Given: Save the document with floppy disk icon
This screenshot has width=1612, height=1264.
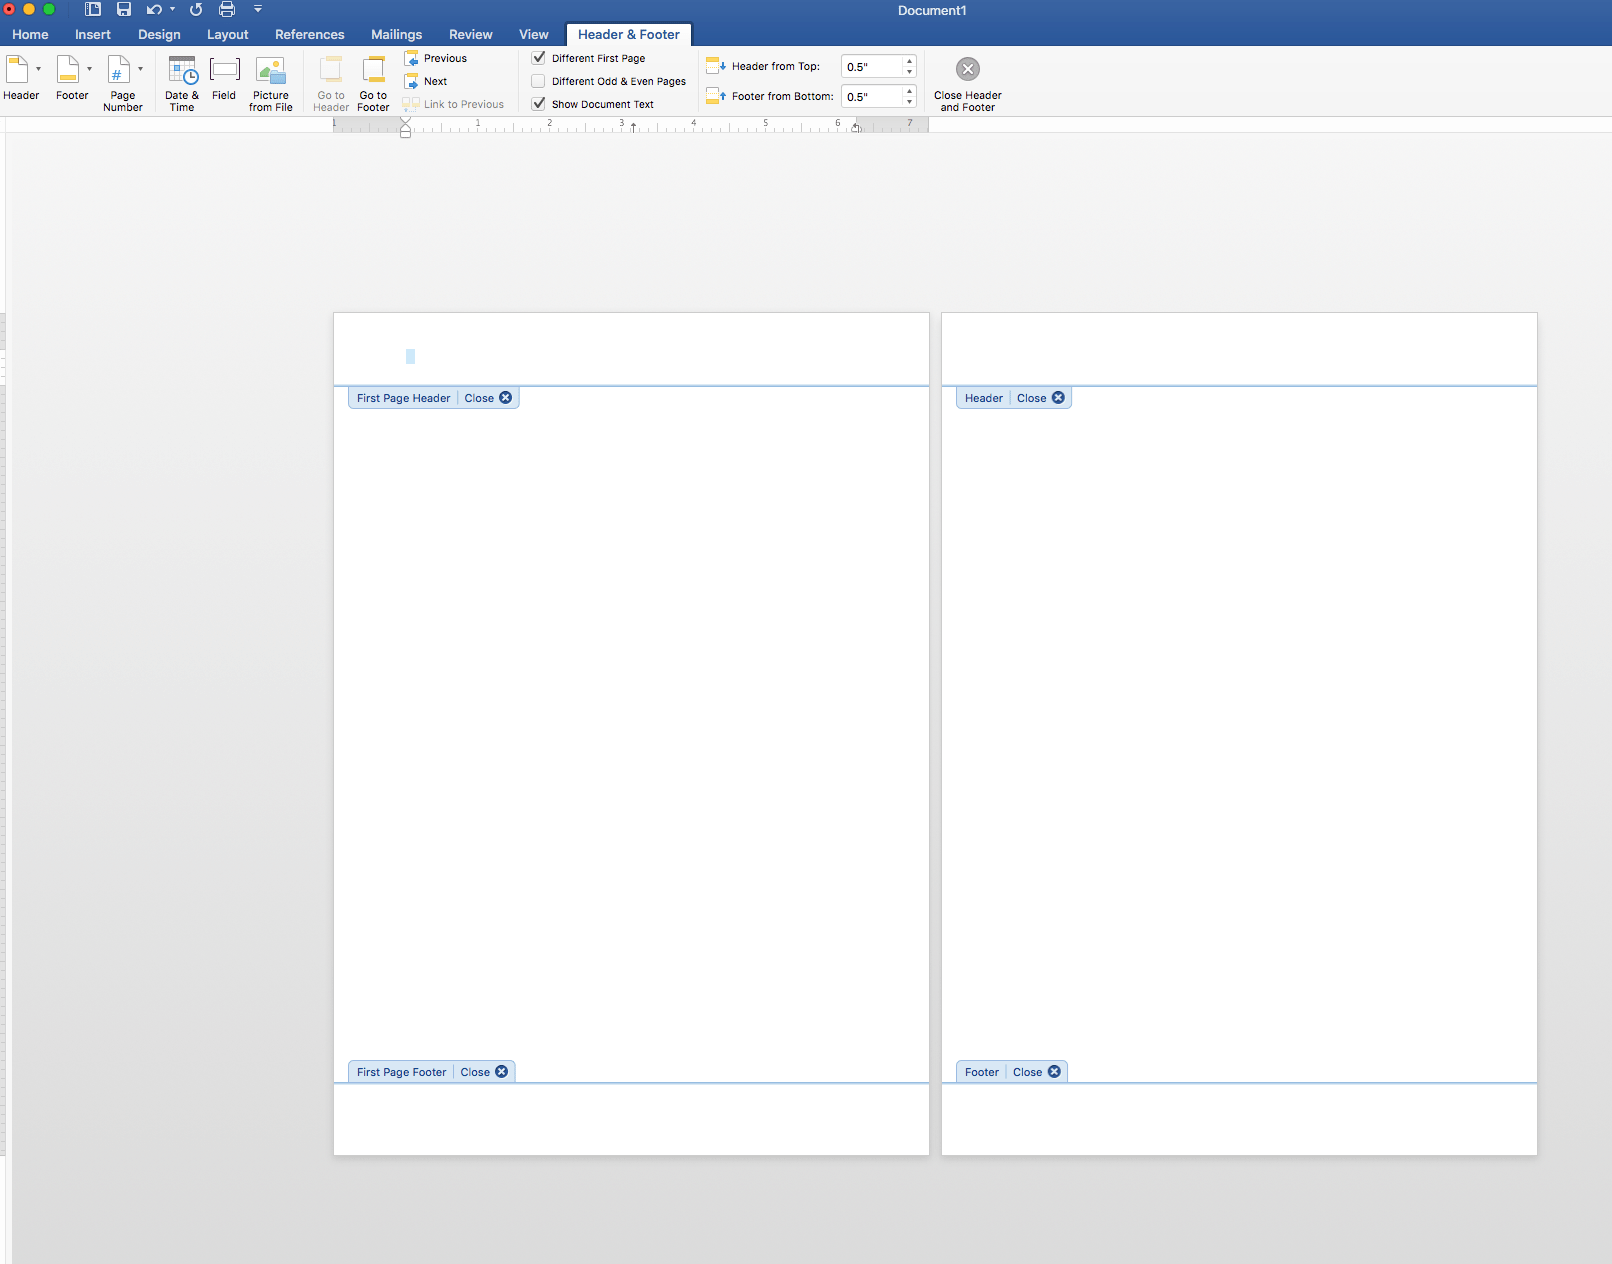Looking at the screenshot, I should click(x=124, y=9).
